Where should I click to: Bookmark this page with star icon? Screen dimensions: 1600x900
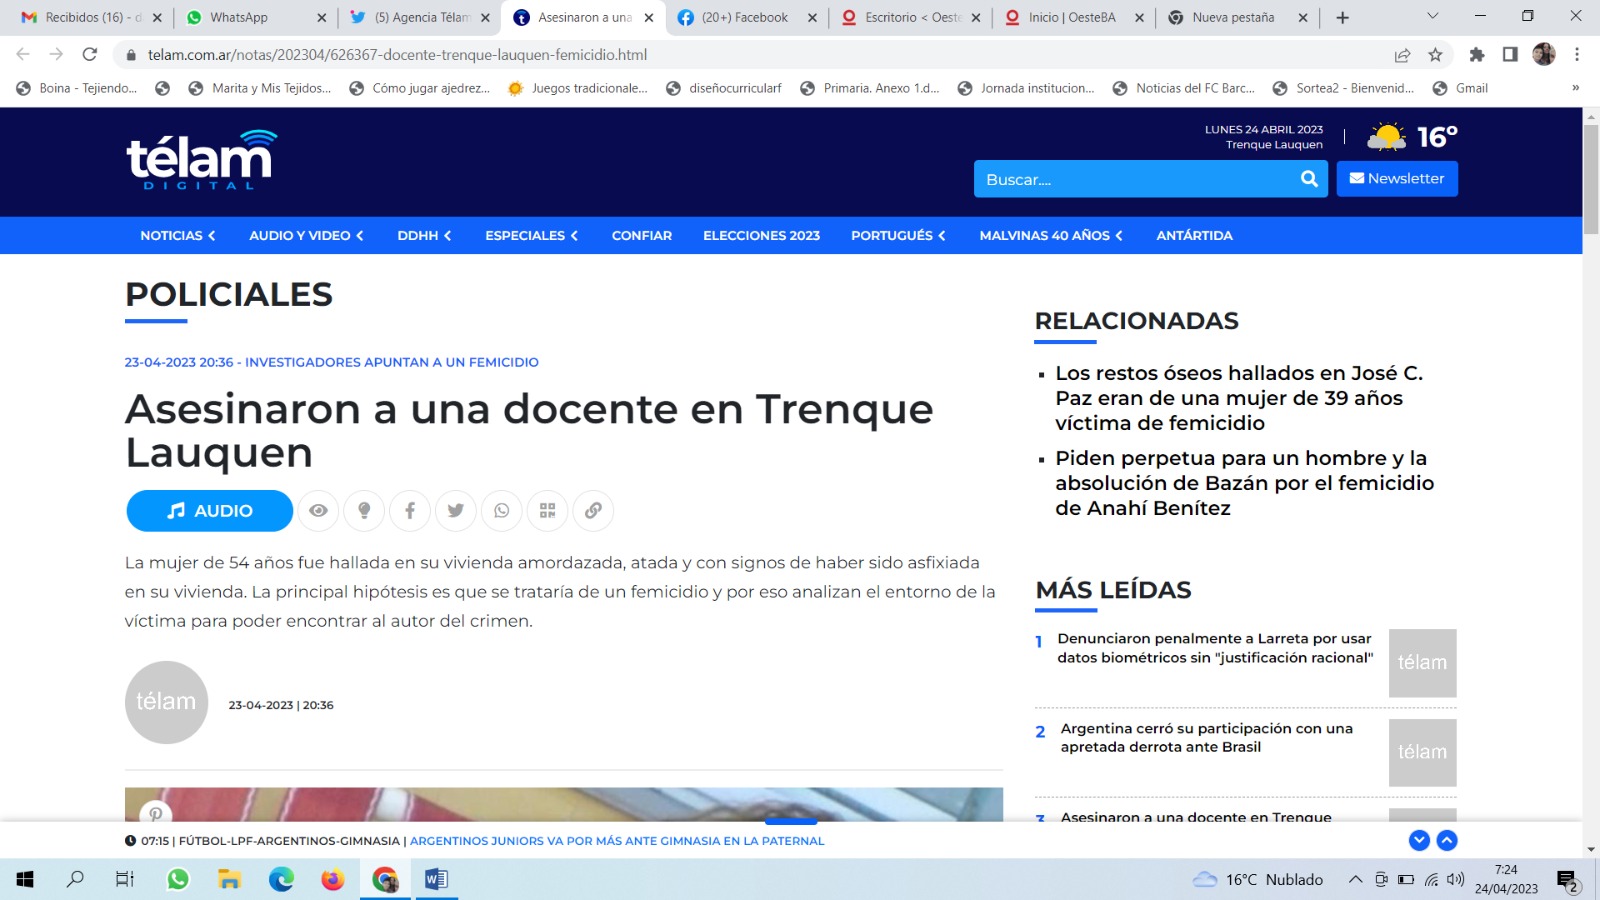point(1435,55)
